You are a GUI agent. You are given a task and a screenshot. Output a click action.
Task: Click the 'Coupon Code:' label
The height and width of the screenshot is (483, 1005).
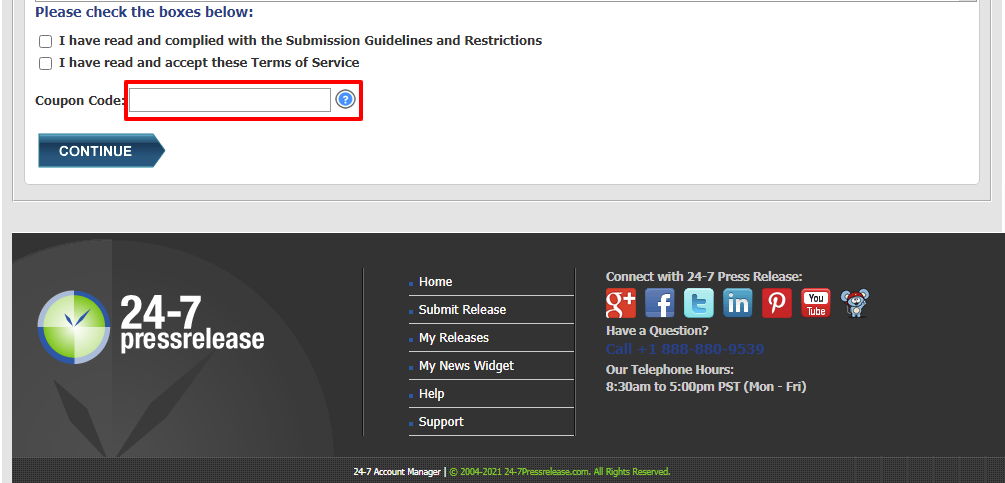80,101
